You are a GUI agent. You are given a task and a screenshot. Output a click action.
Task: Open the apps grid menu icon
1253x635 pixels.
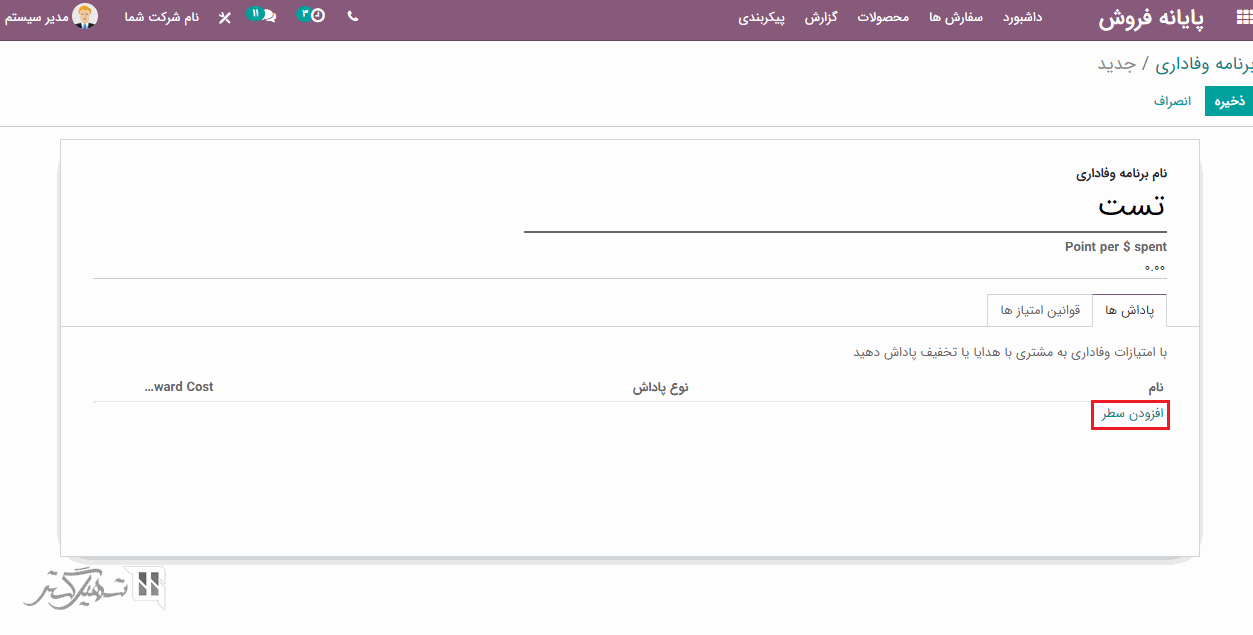[x=1242, y=17]
